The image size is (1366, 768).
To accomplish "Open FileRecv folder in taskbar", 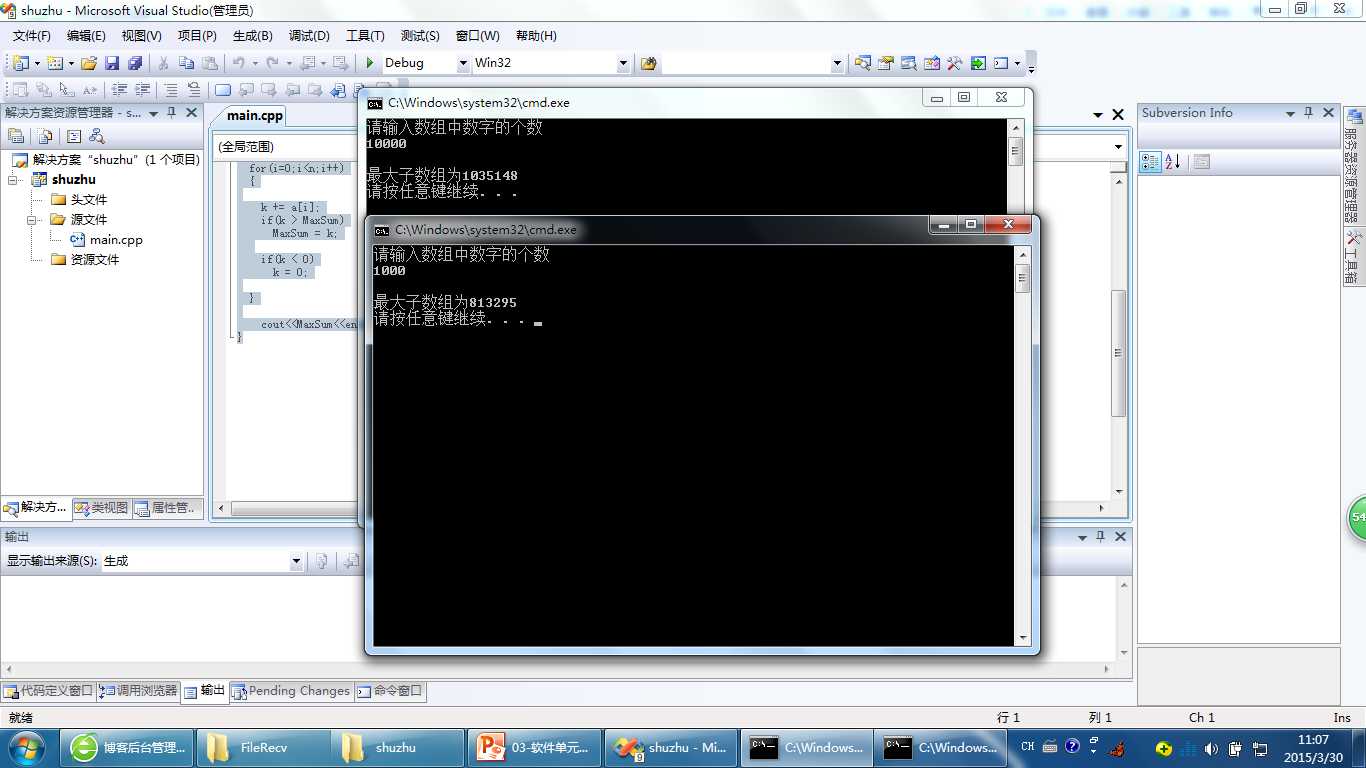I will pyautogui.click(x=264, y=748).
